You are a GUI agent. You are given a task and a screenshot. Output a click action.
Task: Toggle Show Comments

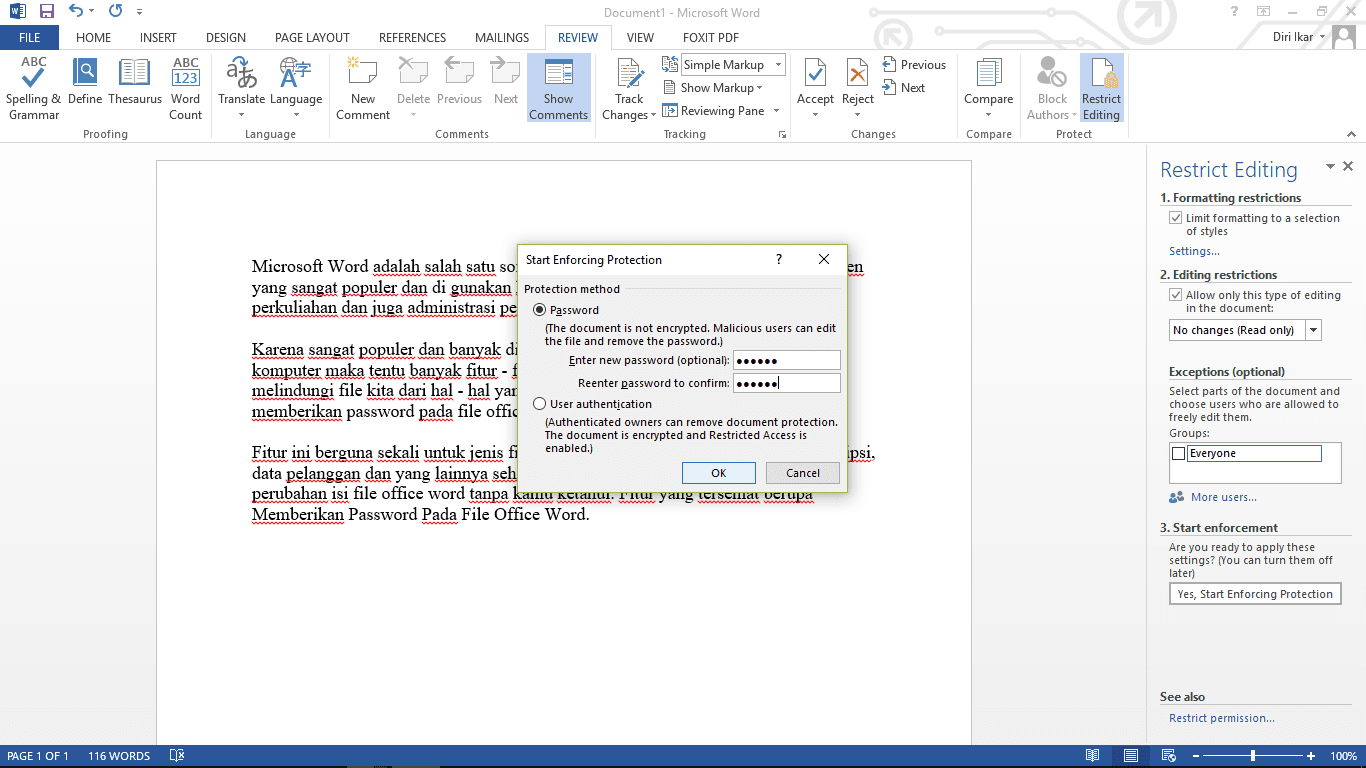559,88
